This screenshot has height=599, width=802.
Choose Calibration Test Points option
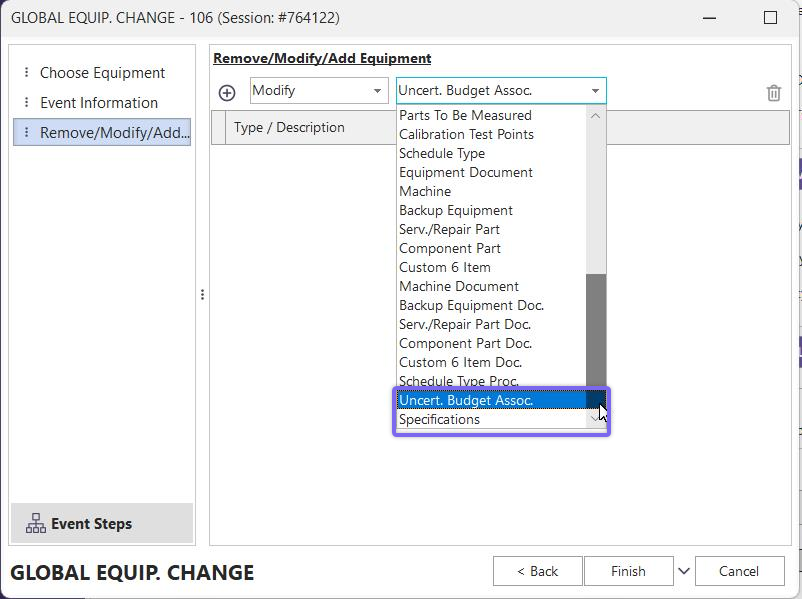466,135
